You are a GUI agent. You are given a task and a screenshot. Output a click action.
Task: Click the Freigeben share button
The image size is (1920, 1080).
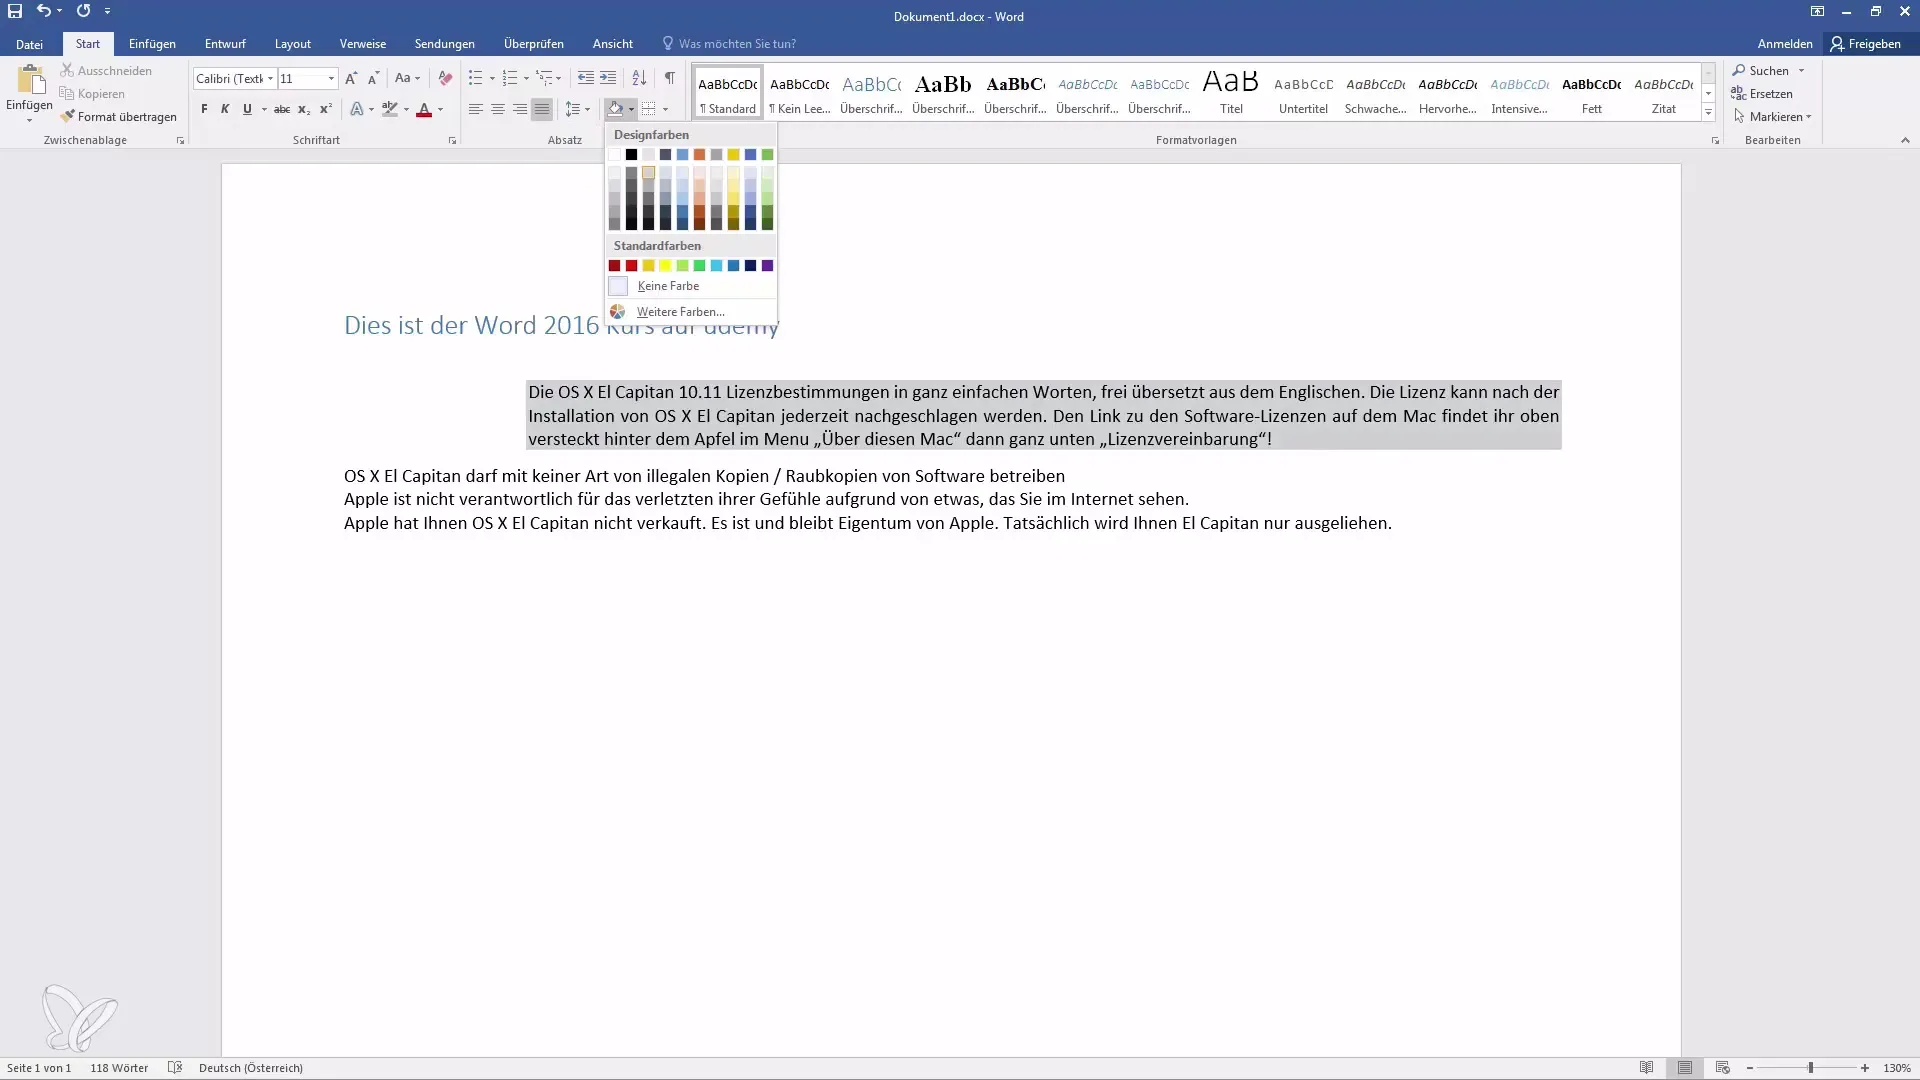click(1866, 44)
